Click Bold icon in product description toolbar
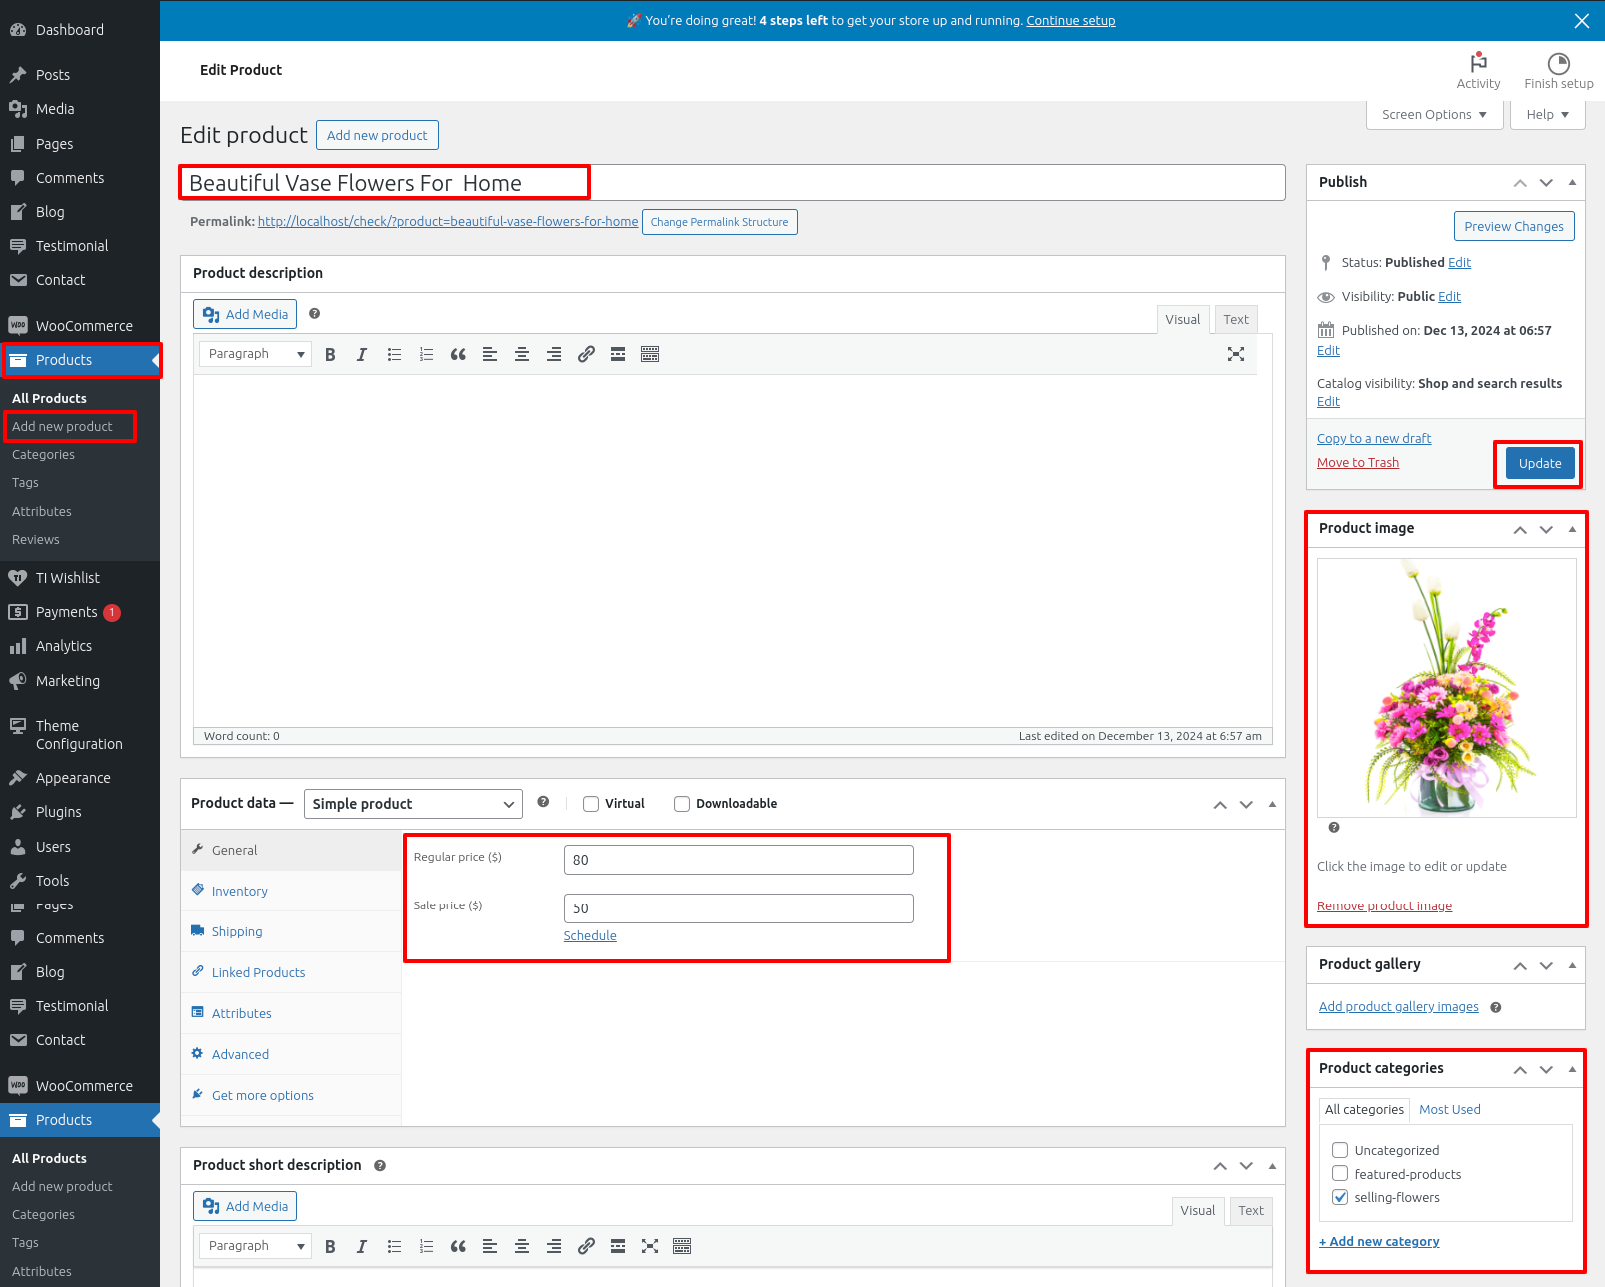Image resolution: width=1605 pixels, height=1287 pixels. [x=330, y=354]
